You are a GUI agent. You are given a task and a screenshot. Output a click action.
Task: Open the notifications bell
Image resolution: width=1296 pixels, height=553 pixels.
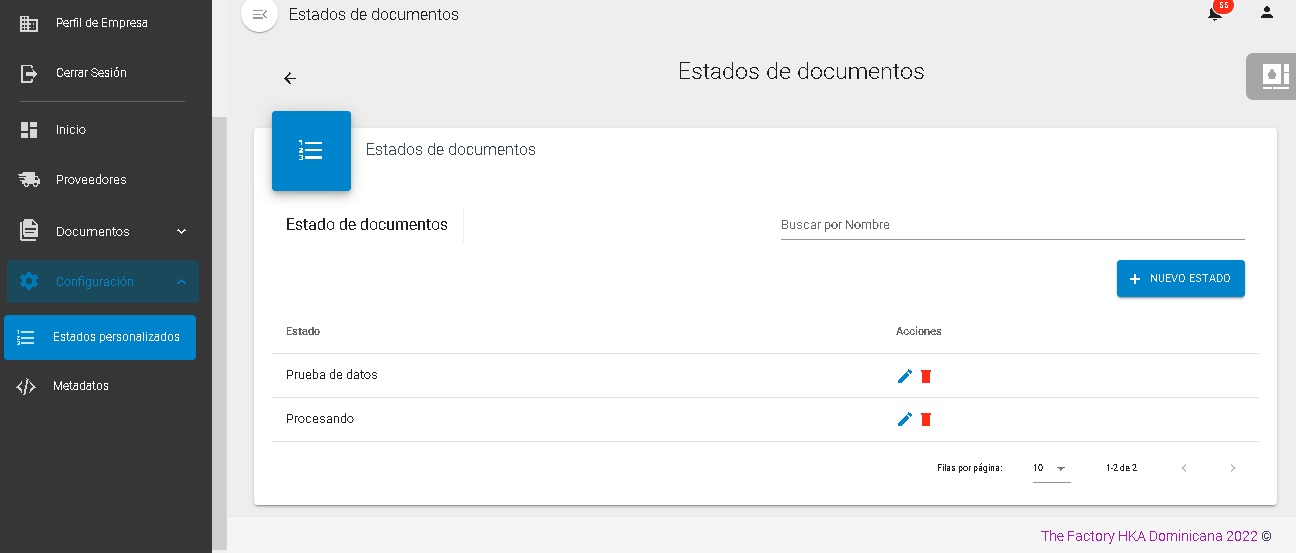pos(1215,13)
